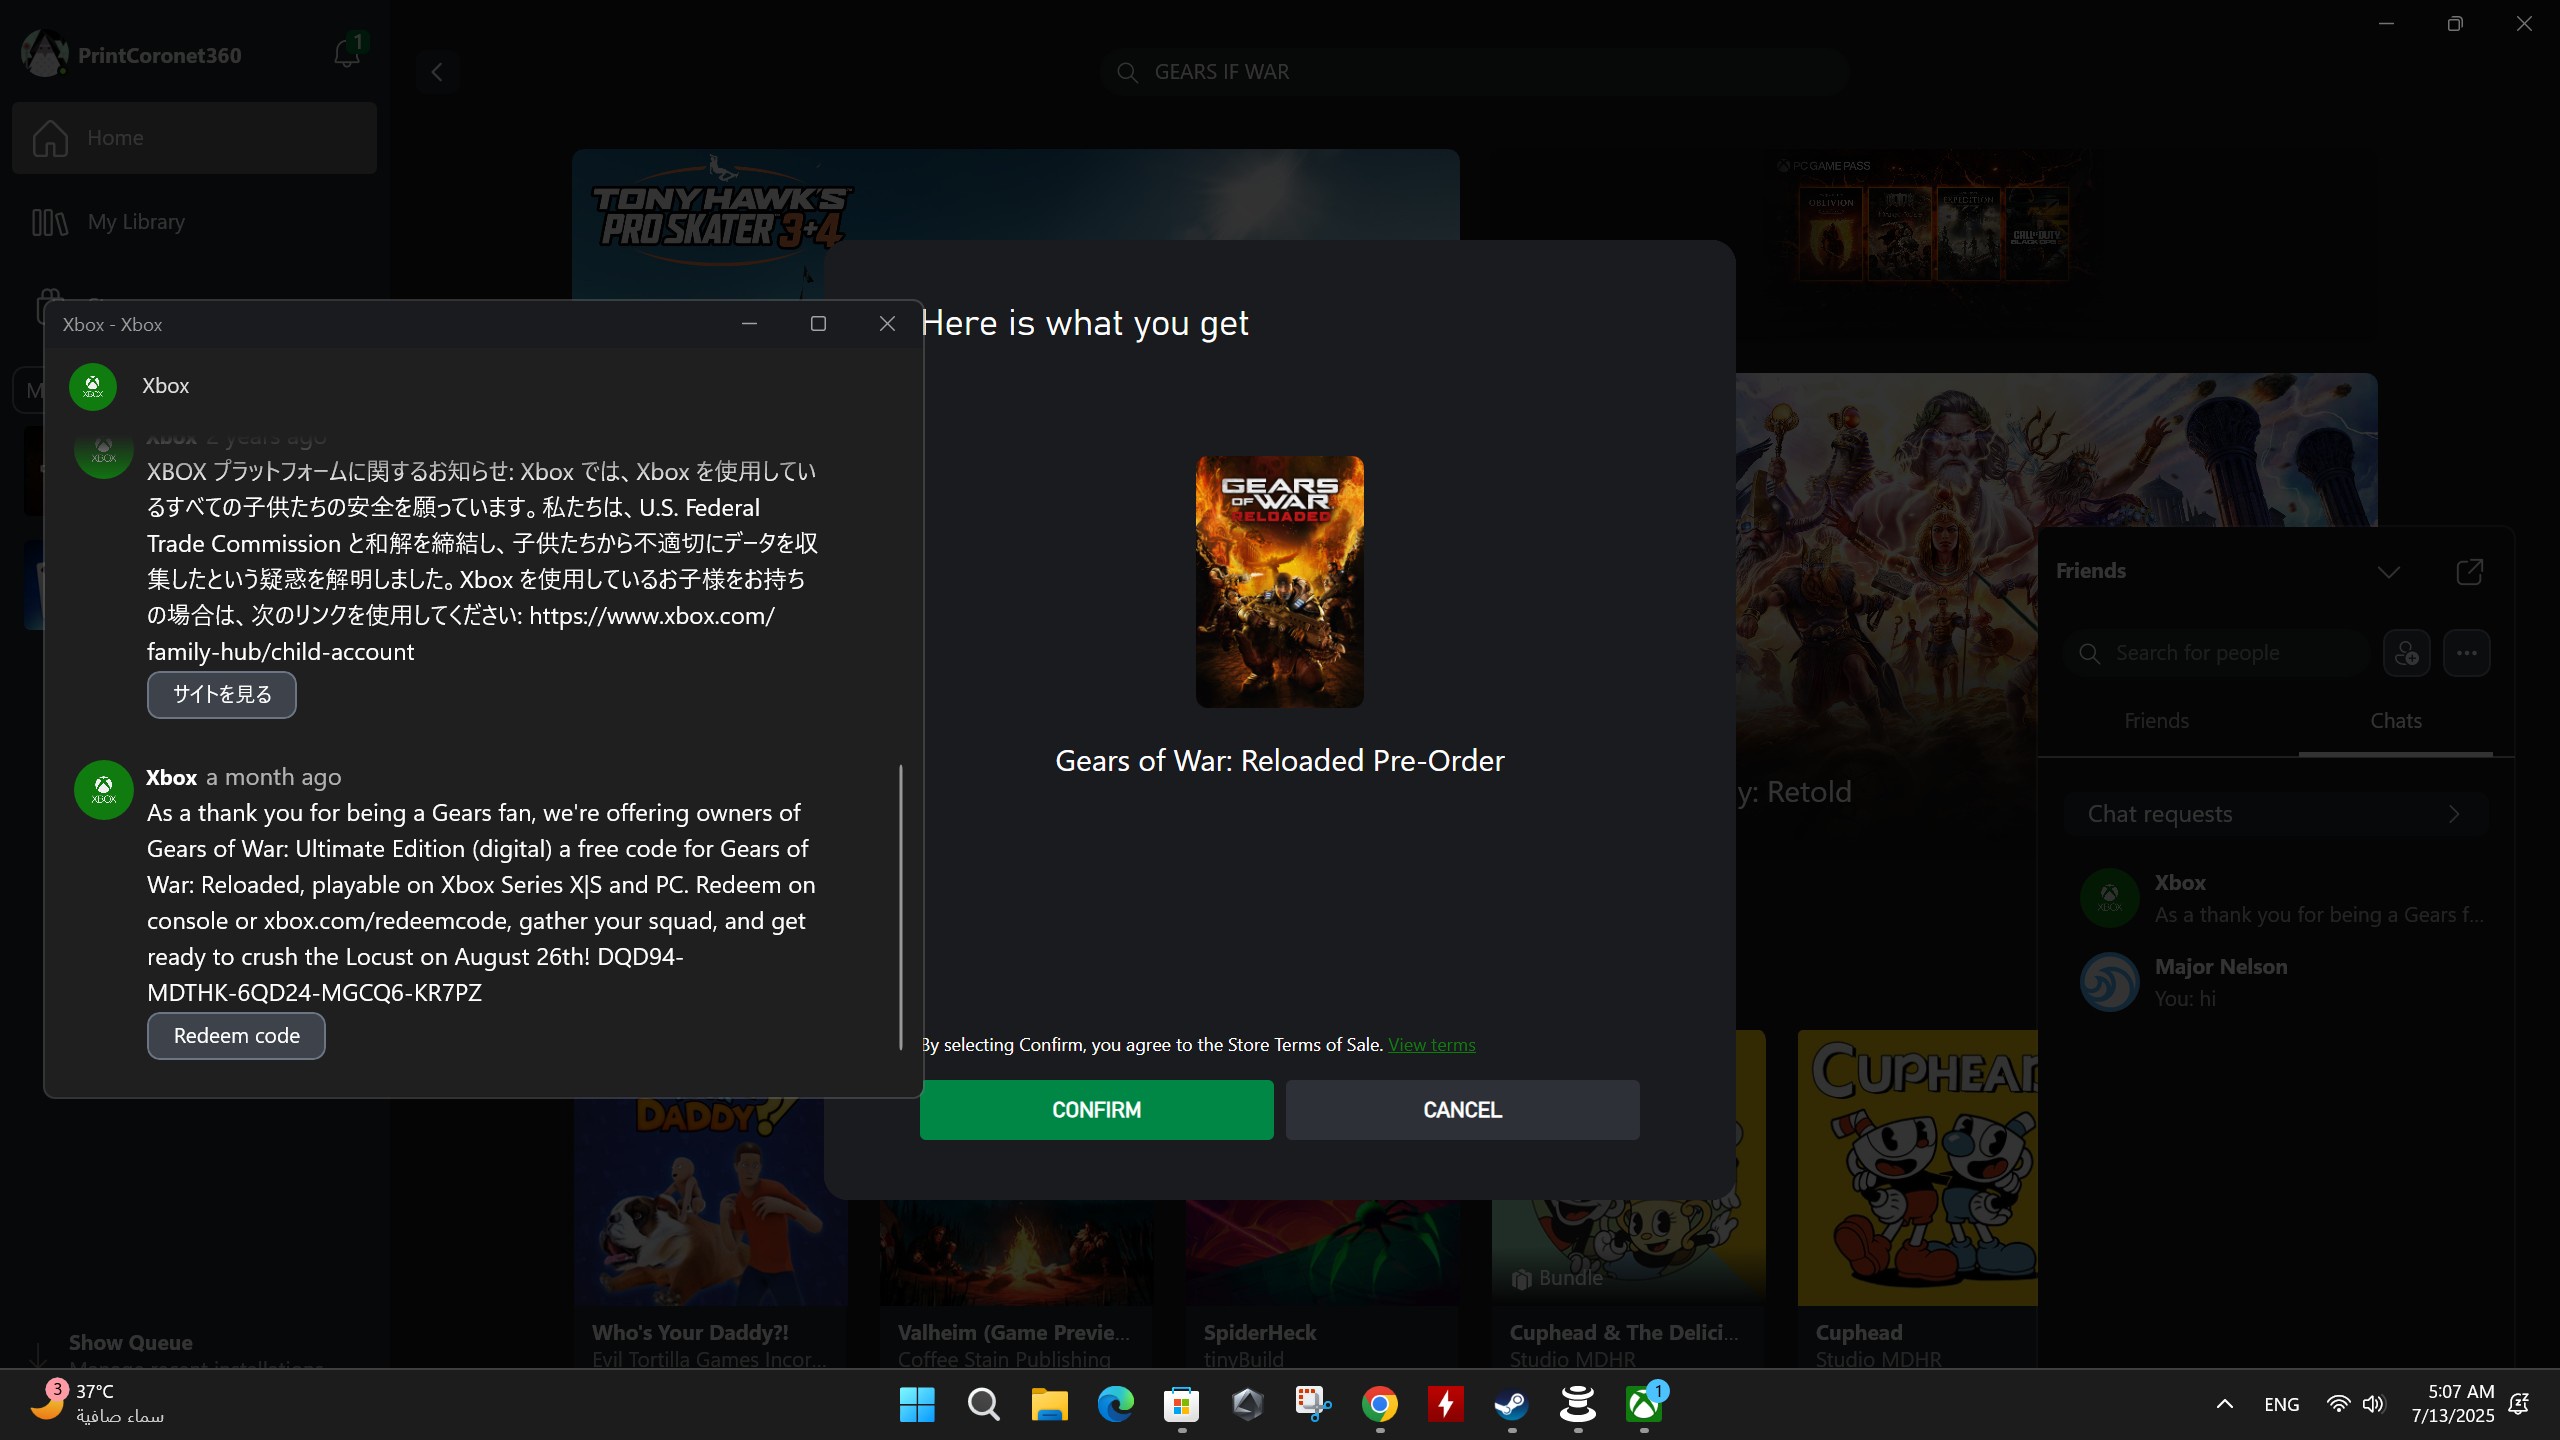Click the ENG language indicator
2560x1440 pixels.
(2282, 1404)
